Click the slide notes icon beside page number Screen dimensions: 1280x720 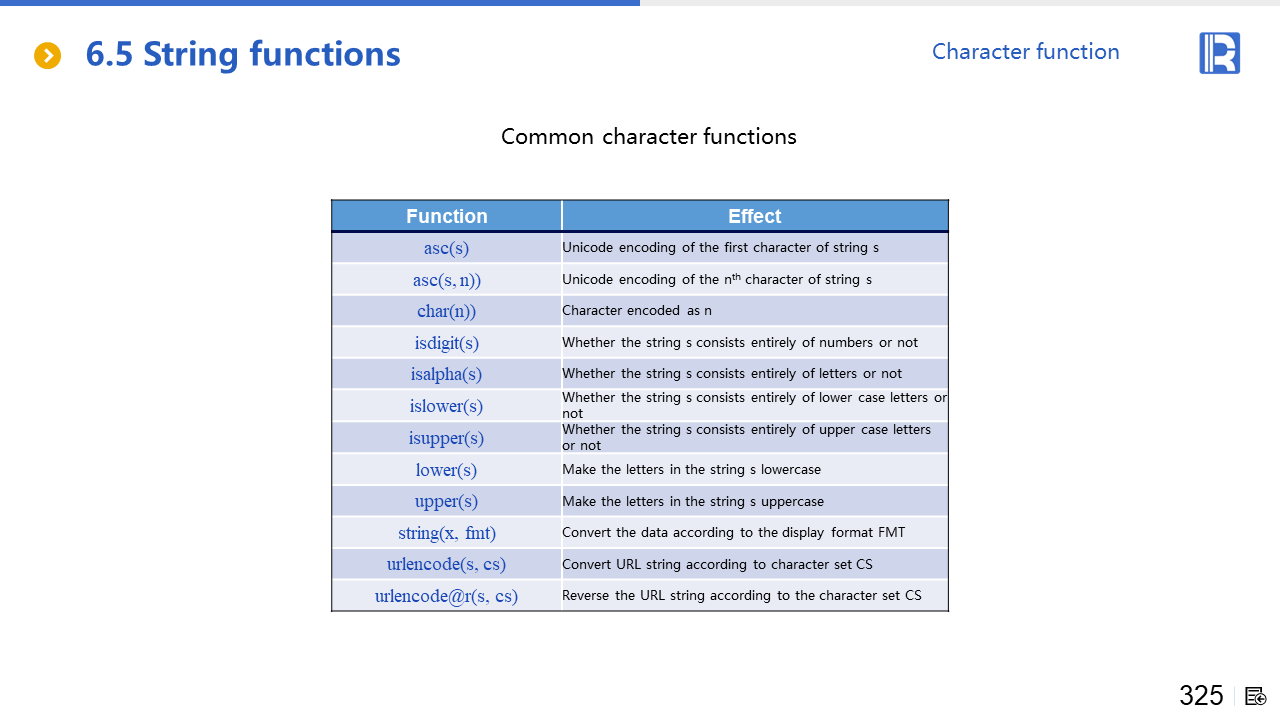tap(1256, 696)
